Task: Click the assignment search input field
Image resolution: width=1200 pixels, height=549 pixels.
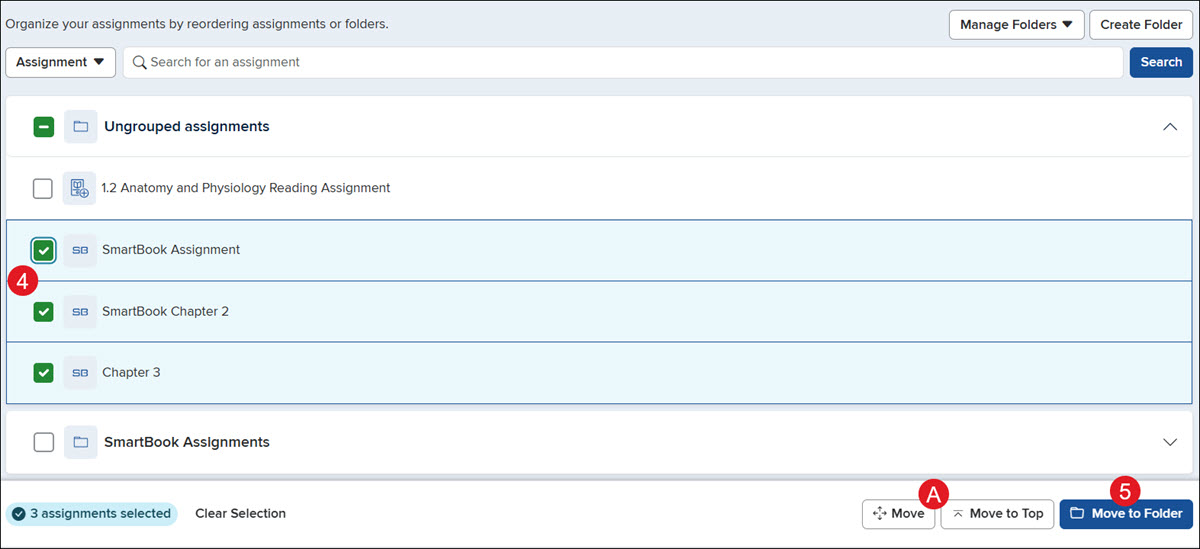Action: (623, 62)
